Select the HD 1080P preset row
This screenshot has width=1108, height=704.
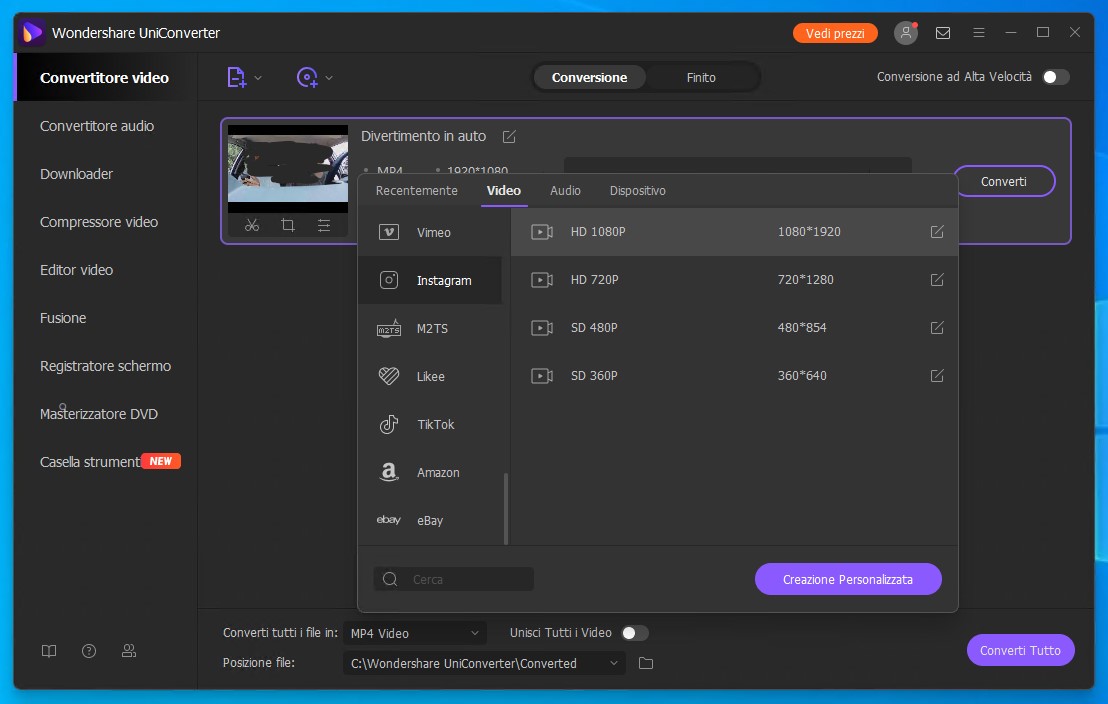[x=734, y=232]
